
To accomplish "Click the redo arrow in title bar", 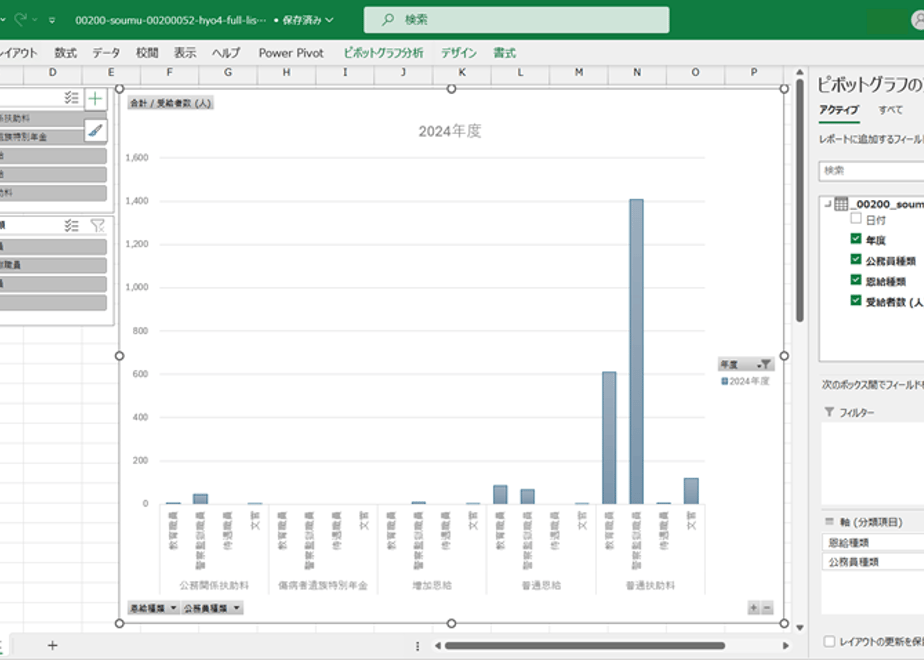I will (x=20, y=19).
